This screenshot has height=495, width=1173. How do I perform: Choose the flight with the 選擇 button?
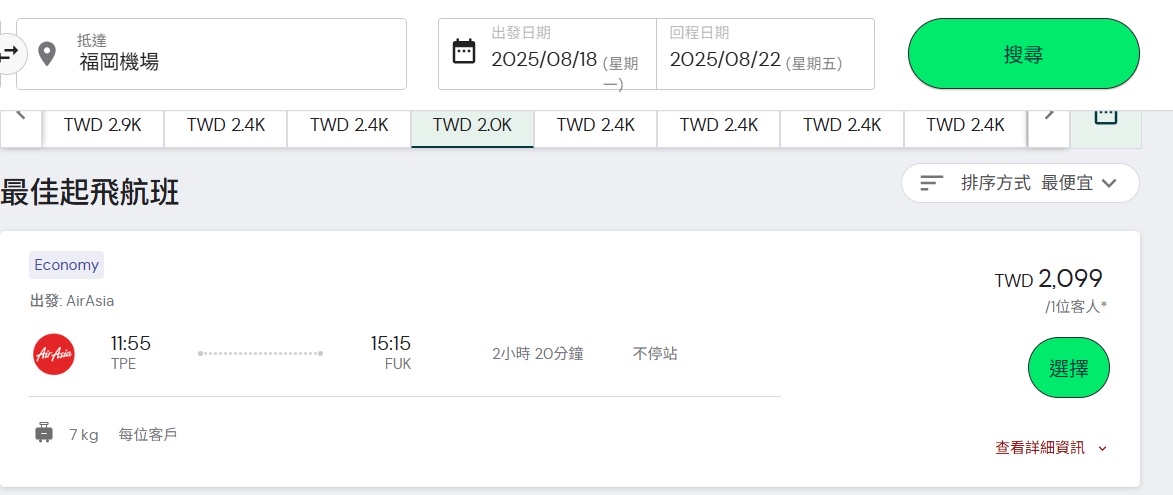1068,368
